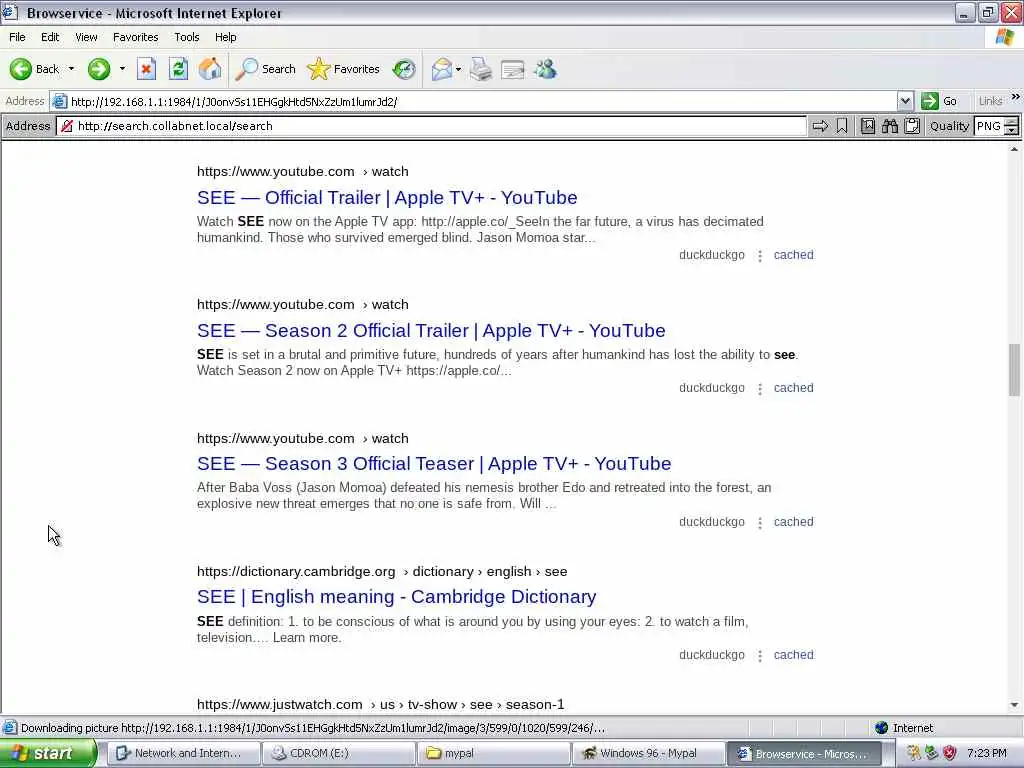Screen dimensions: 1024x768
Task: Click the scrollbar up arrow
Action: coord(1014,150)
